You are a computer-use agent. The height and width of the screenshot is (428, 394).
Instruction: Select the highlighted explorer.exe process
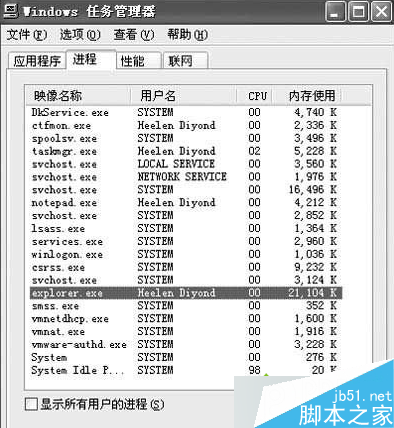[185, 293]
